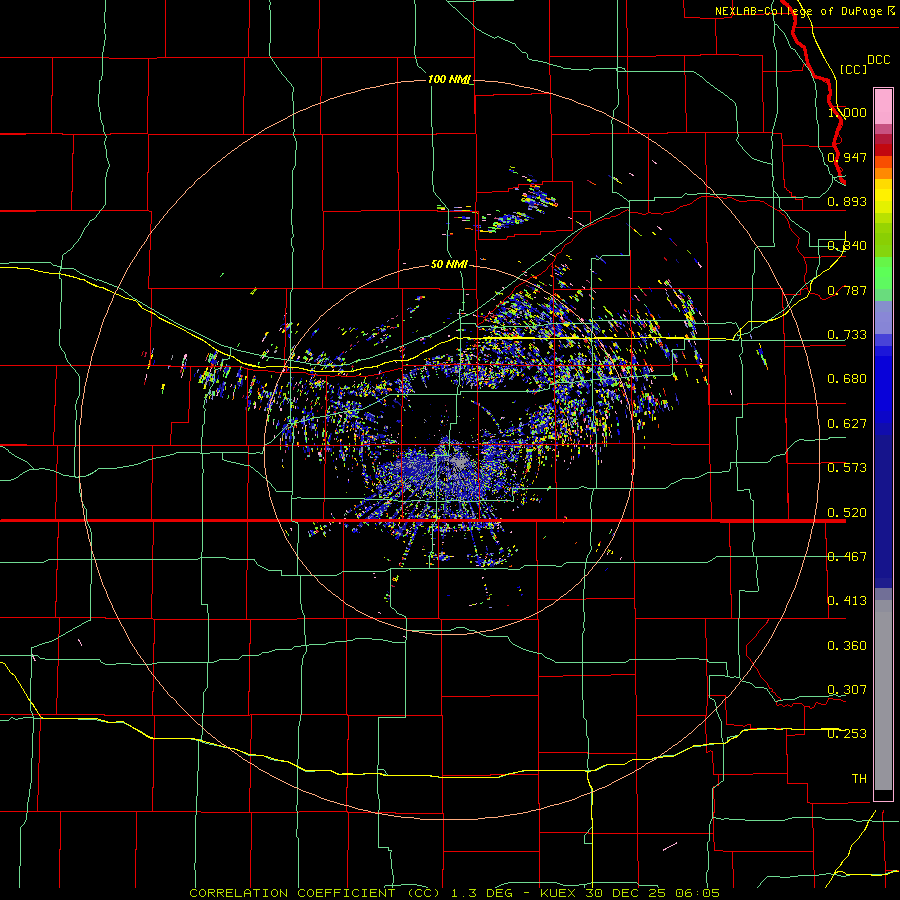The height and width of the screenshot is (900, 900).
Task: Click the 0.787 scale value
Action: tap(847, 290)
